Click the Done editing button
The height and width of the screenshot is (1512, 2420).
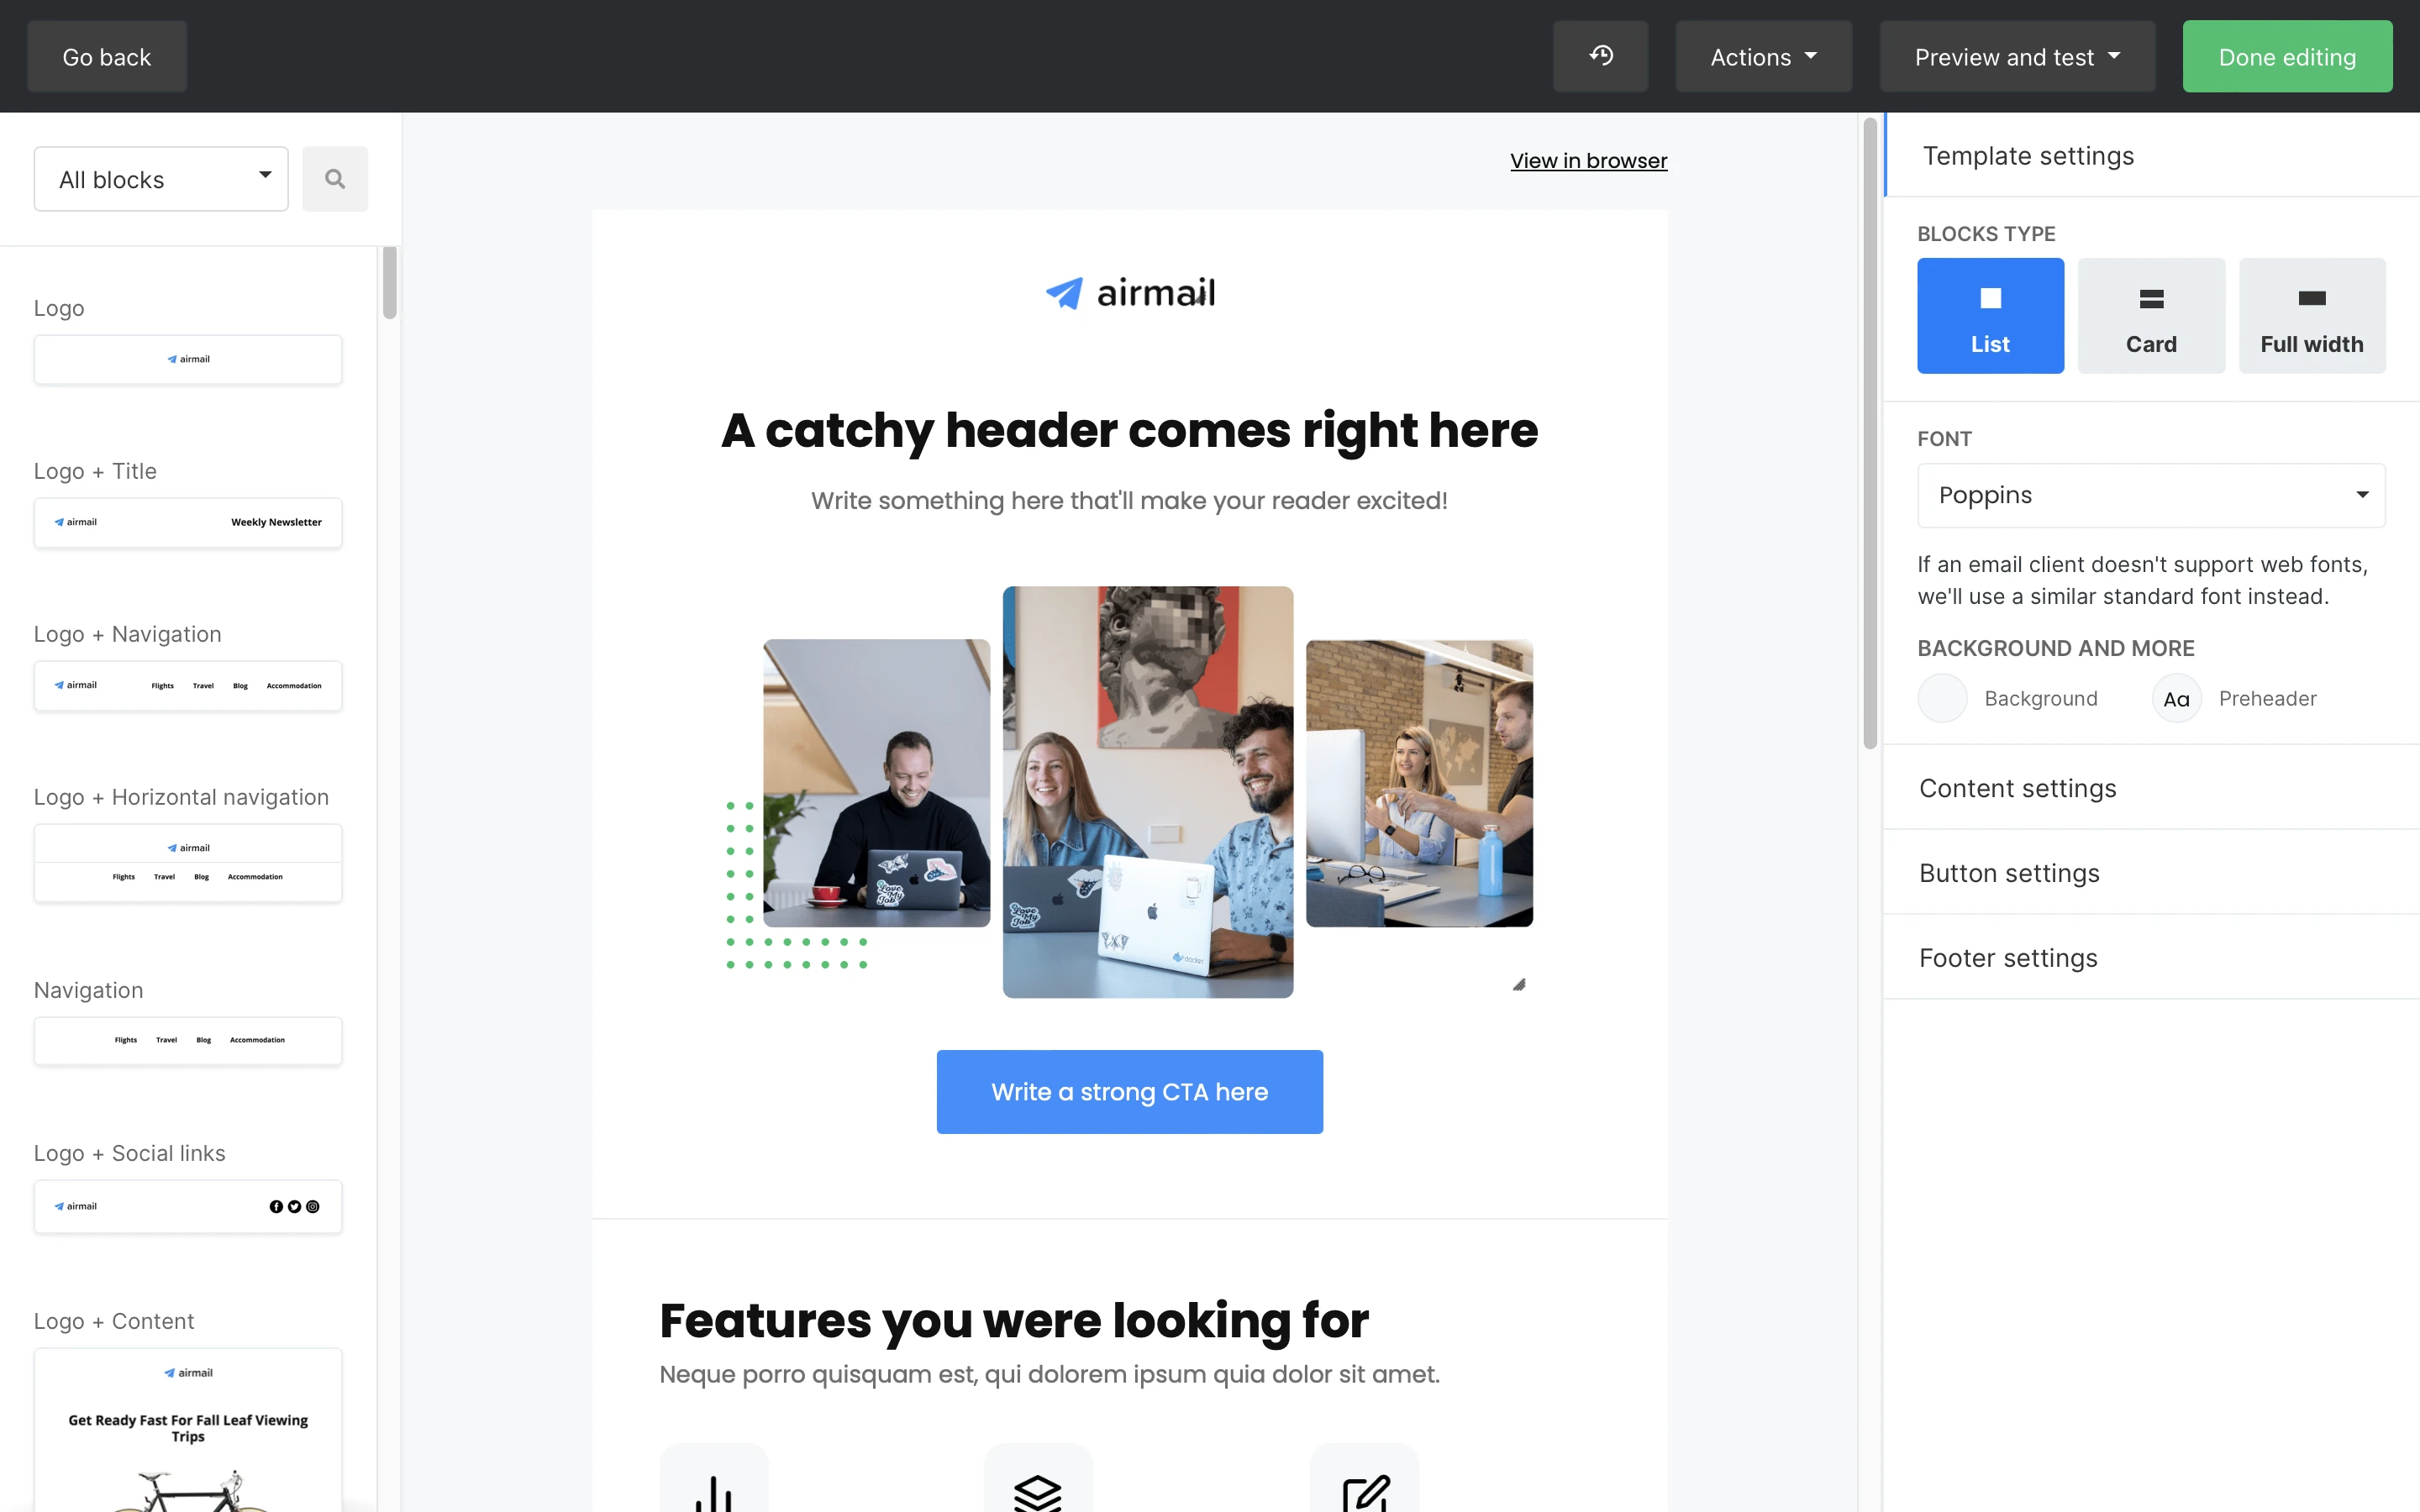coord(2287,56)
